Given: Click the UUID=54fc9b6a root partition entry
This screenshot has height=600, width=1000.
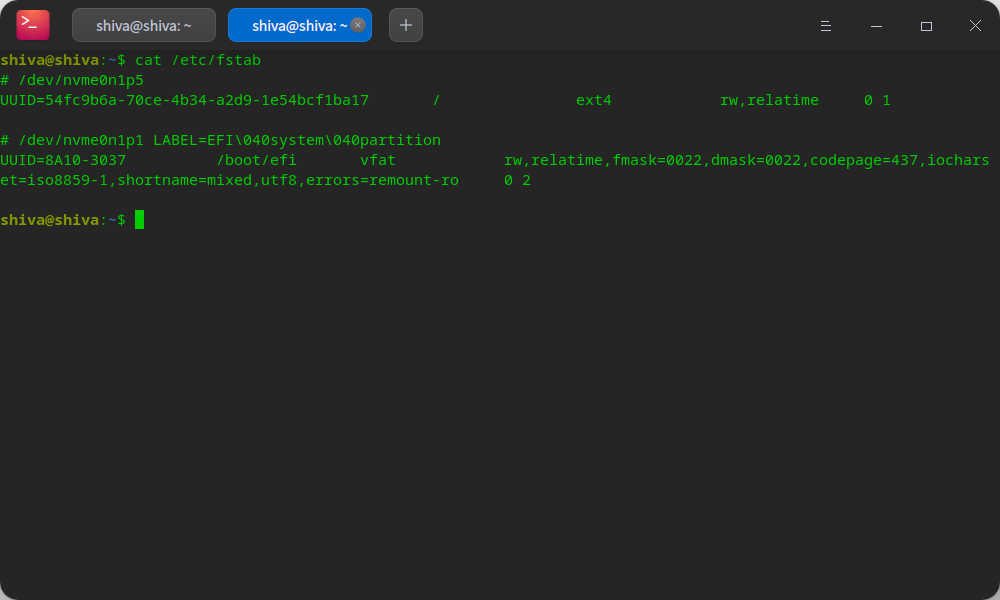Looking at the screenshot, I should [x=185, y=100].
